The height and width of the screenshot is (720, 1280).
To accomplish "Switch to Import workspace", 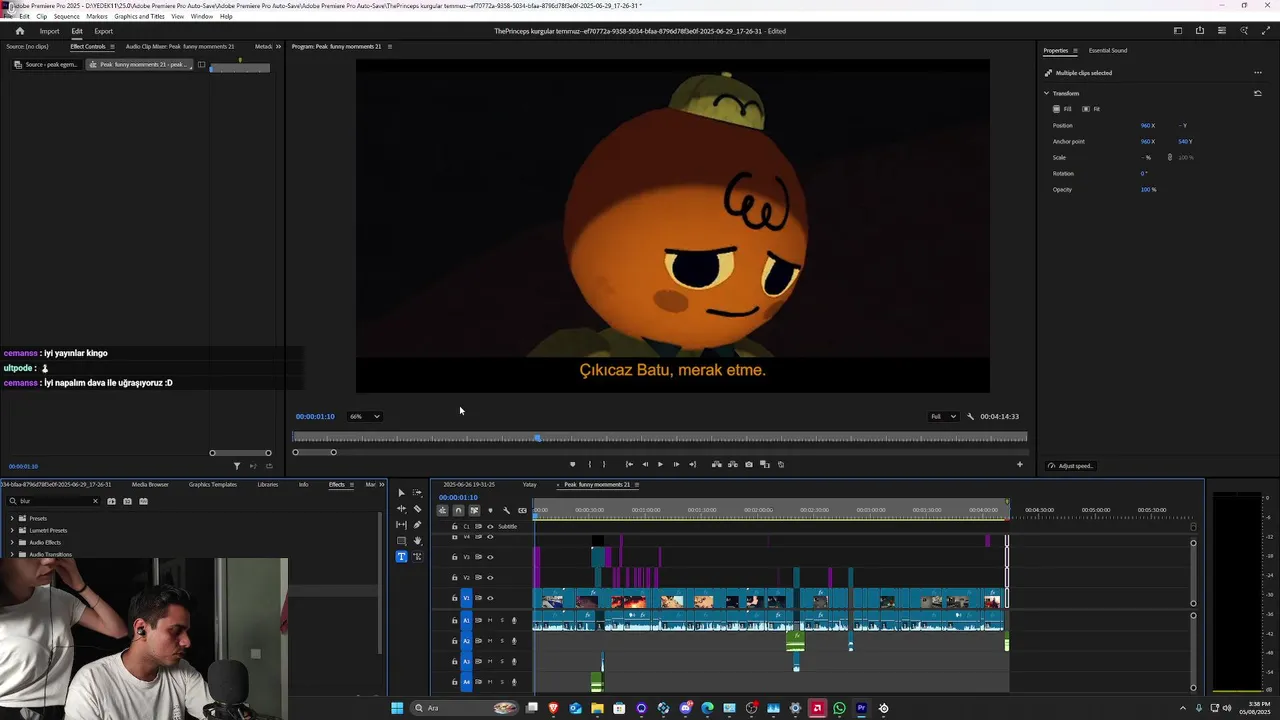I will [49, 31].
